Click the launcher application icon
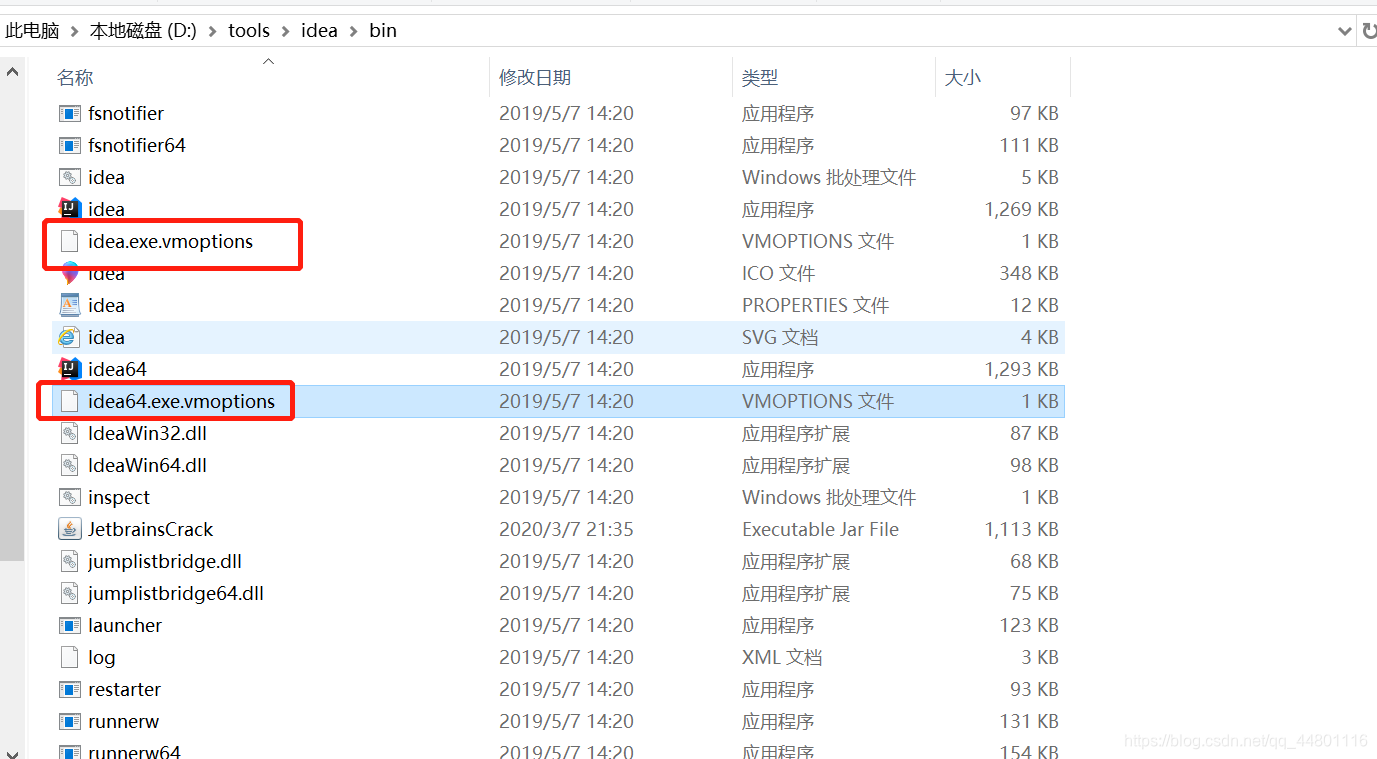This screenshot has width=1377, height=759. tap(69, 625)
